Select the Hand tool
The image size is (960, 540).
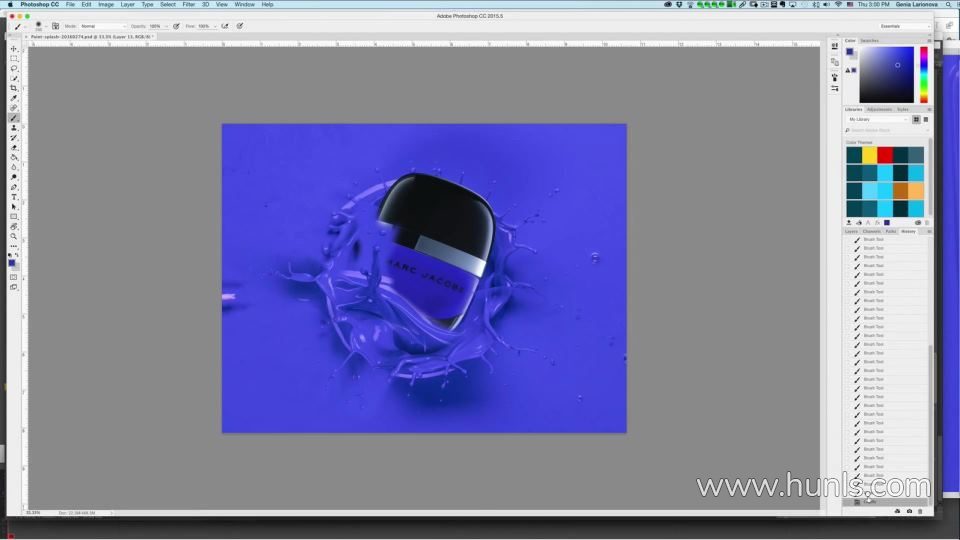pyautogui.click(x=13, y=227)
